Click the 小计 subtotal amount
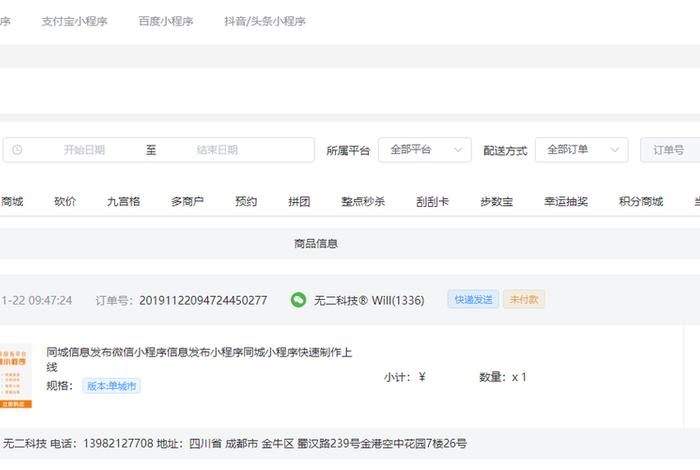This screenshot has height=470, width=700. (x=405, y=378)
